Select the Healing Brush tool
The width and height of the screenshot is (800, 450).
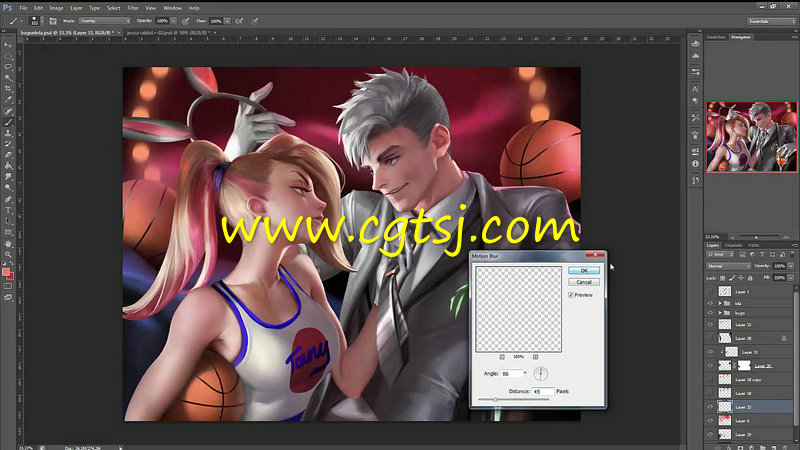8,111
